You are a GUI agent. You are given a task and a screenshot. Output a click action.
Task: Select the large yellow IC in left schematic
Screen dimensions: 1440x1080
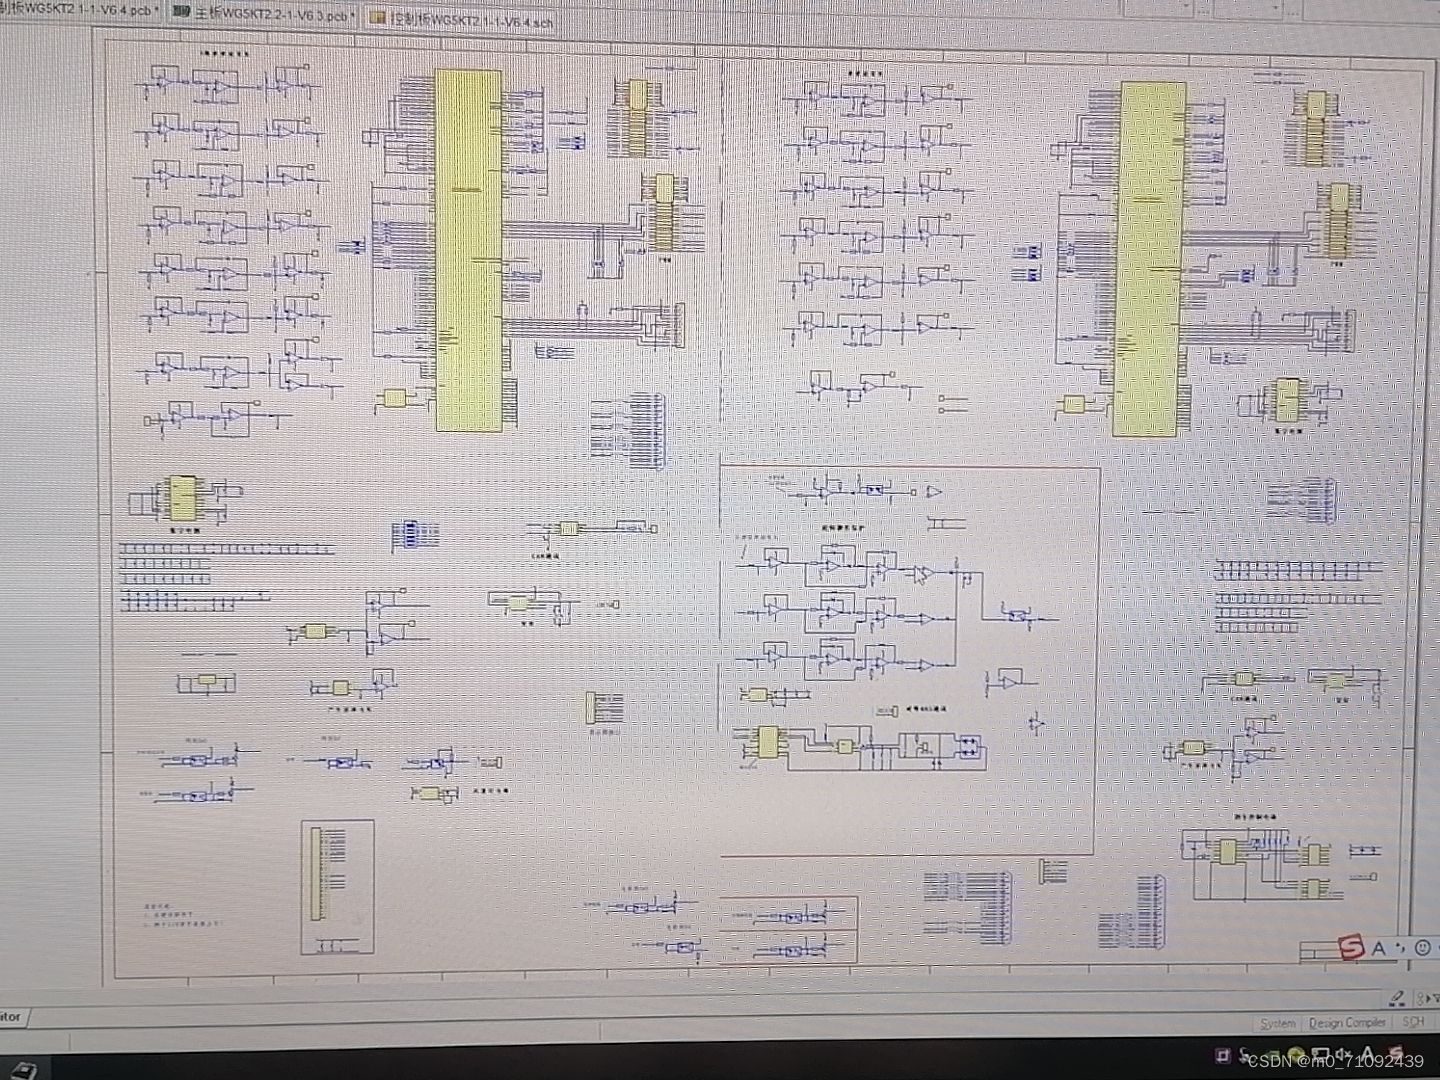[468, 251]
